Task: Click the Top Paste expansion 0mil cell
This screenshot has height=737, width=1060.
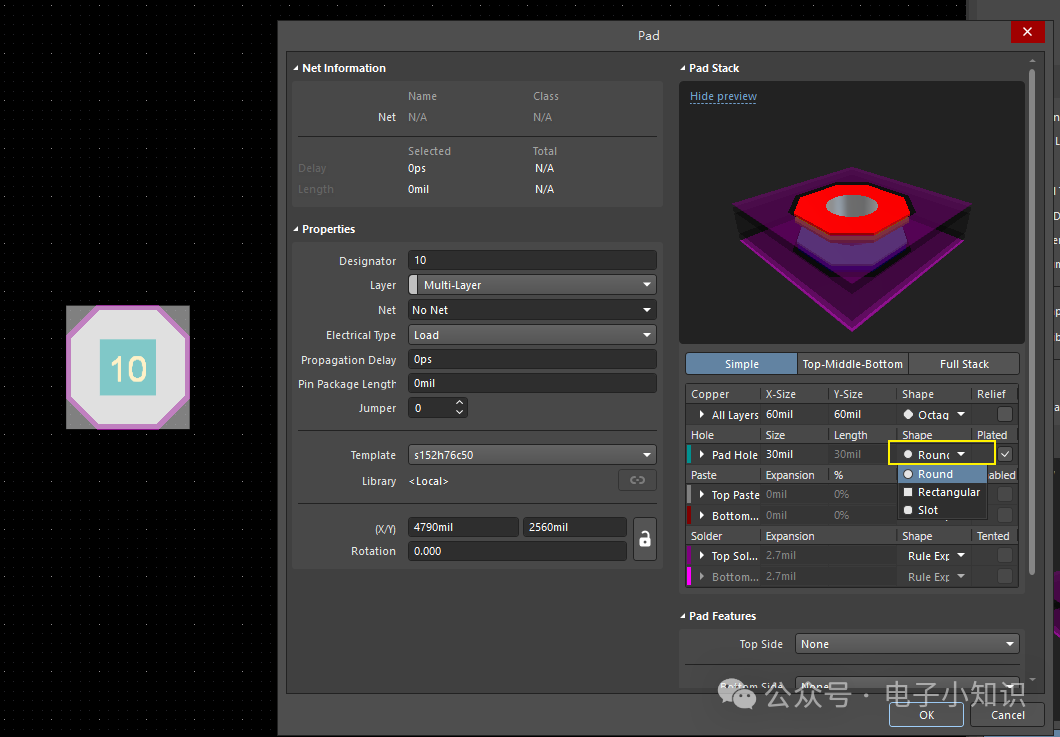Action: coord(794,494)
